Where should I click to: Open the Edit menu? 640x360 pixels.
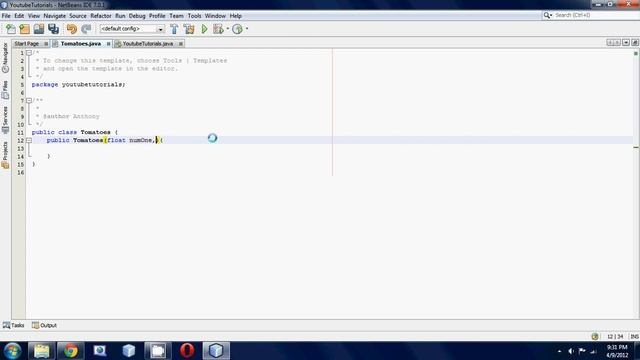pyautogui.click(x=19, y=16)
